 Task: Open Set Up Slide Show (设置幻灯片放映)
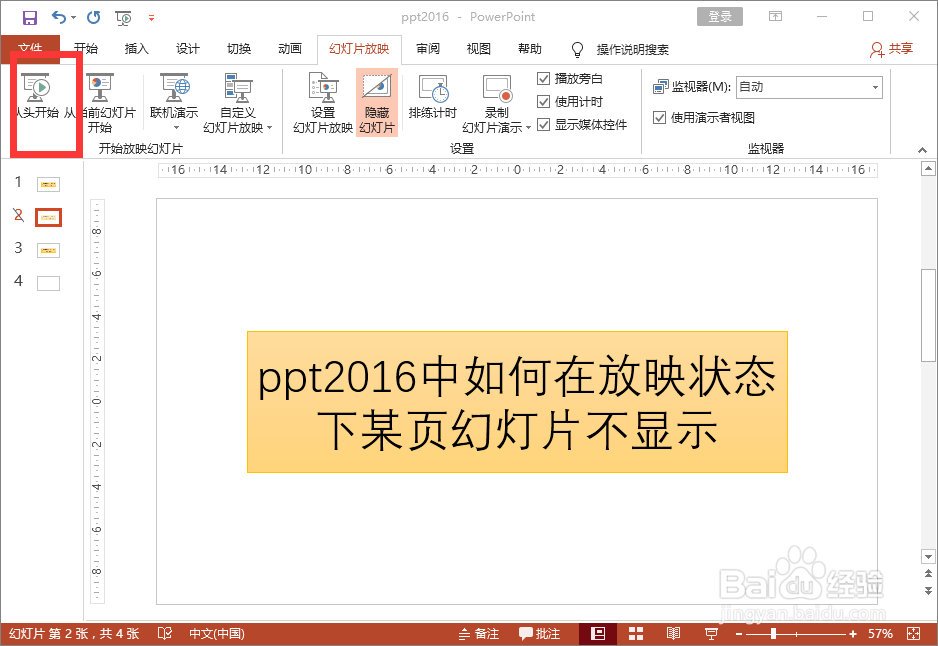(323, 103)
